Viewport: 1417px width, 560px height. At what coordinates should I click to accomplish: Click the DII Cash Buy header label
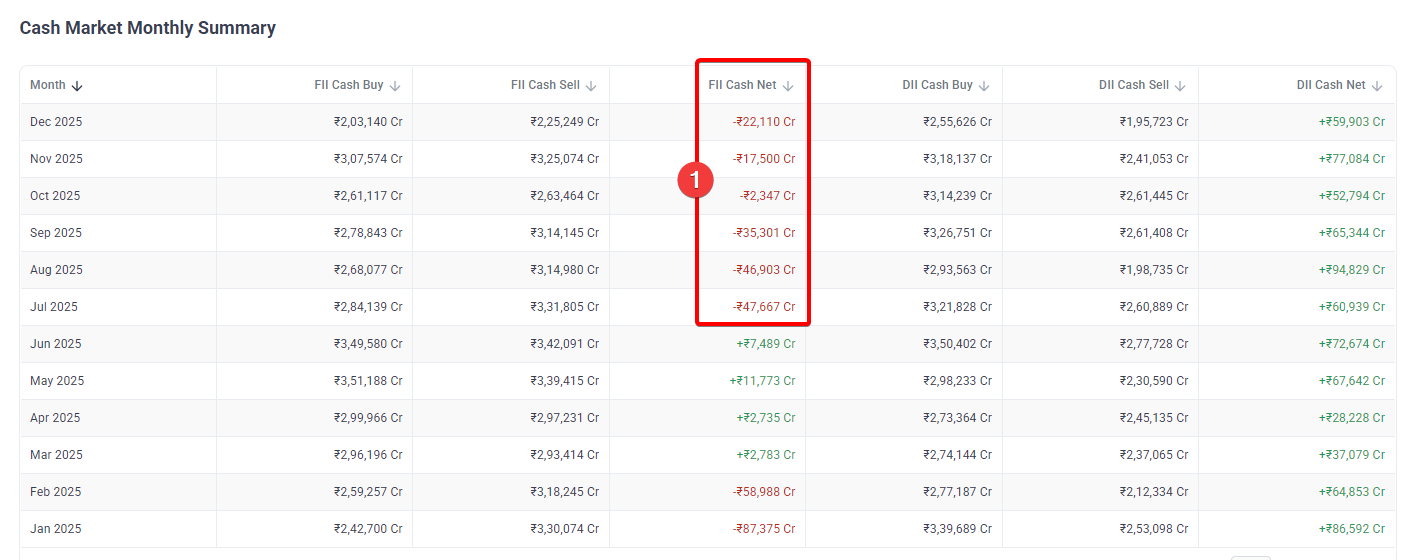(936, 85)
